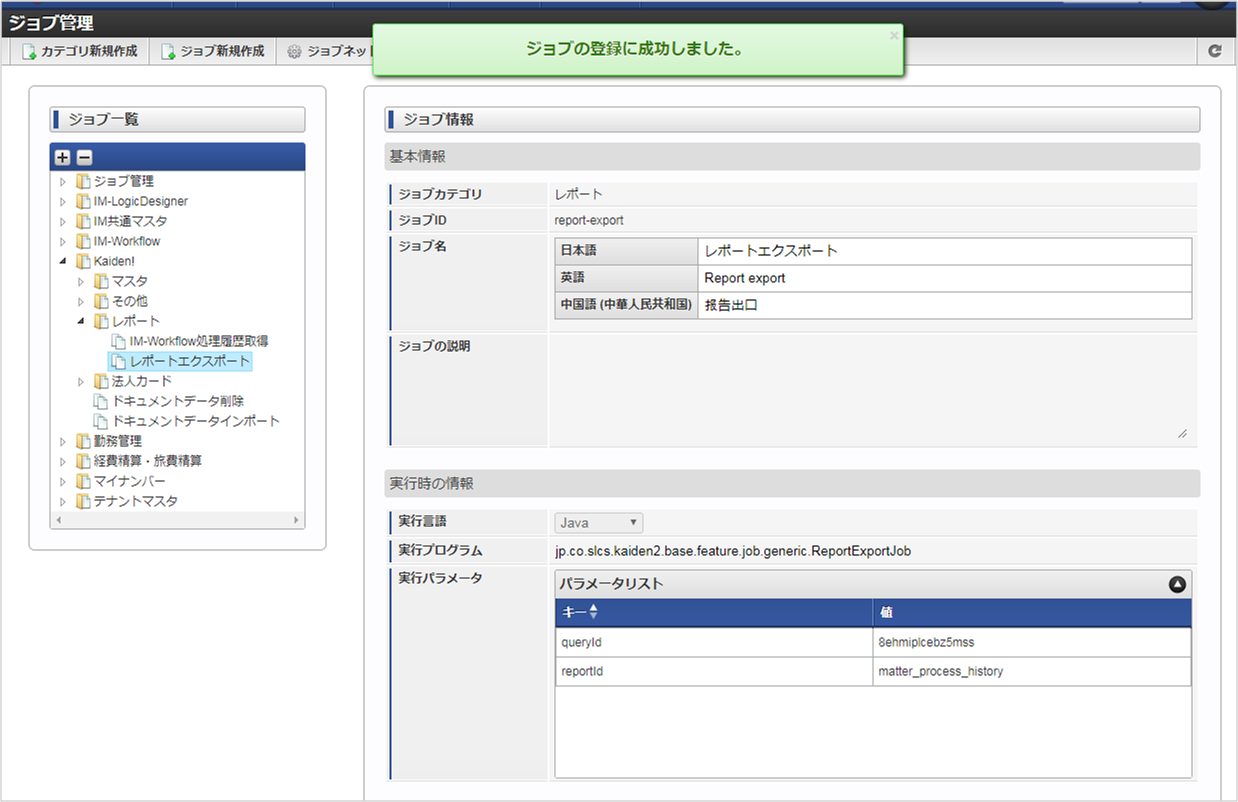Select ジョブ管理 folder icon in tree
This screenshot has height=802, width=1238.
83,181
